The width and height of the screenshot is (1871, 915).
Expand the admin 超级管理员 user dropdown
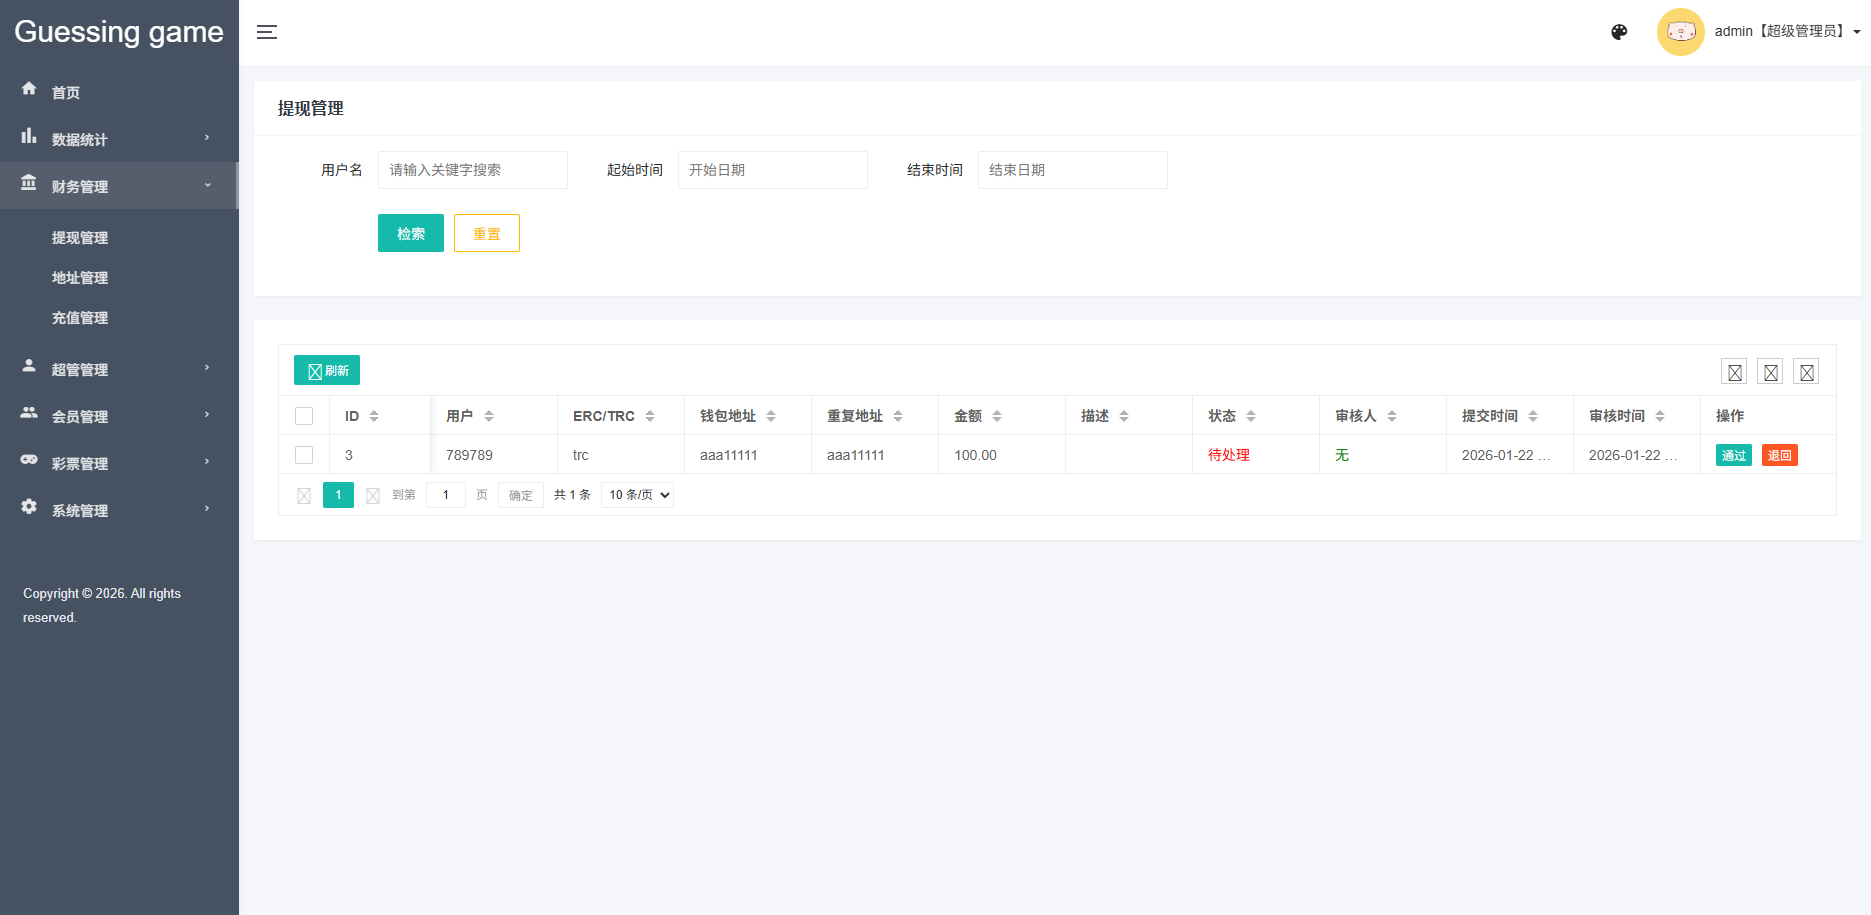pos(1786,32)
